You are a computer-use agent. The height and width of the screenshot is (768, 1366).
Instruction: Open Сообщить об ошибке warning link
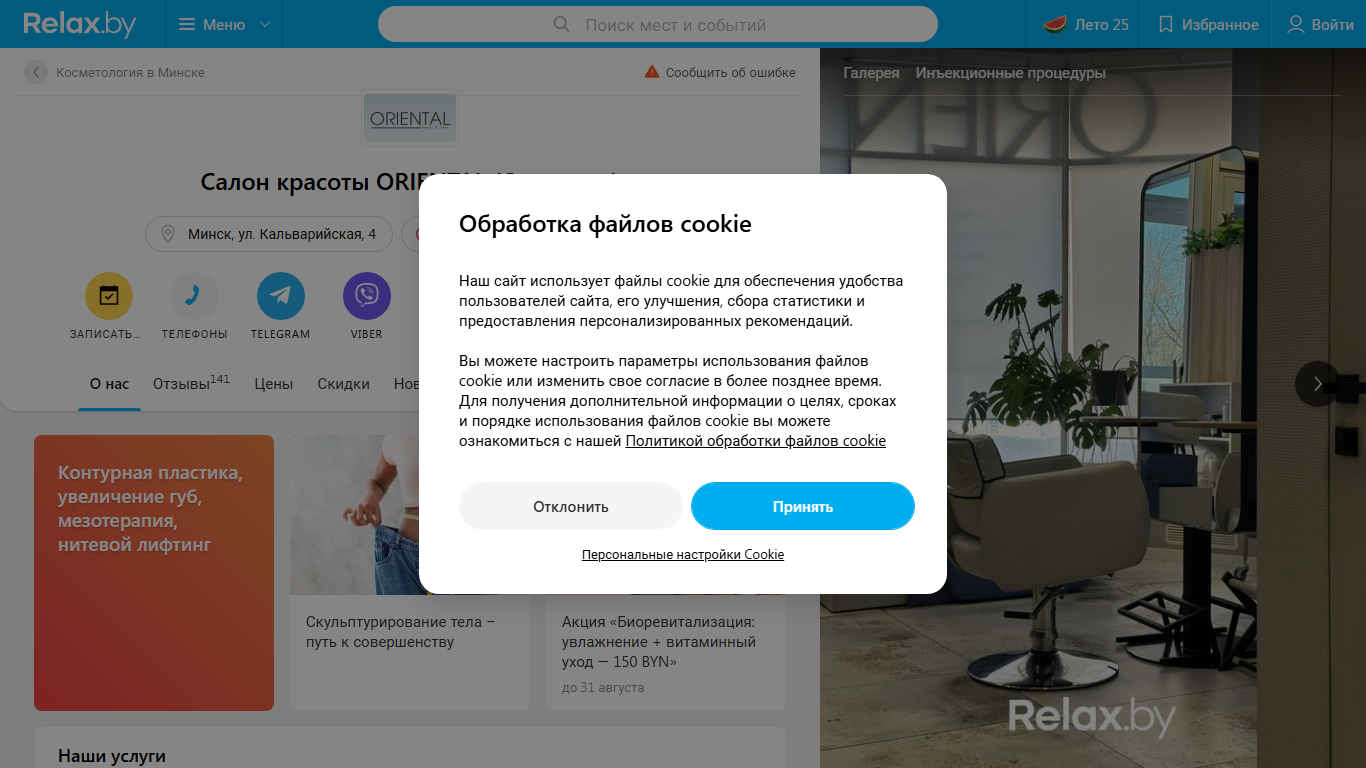[x=720, y=72]
